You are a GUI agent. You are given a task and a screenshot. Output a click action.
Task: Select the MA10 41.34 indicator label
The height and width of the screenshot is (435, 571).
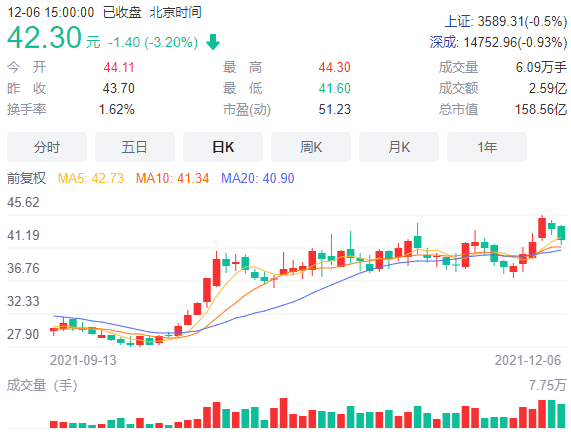pos(173,178)
